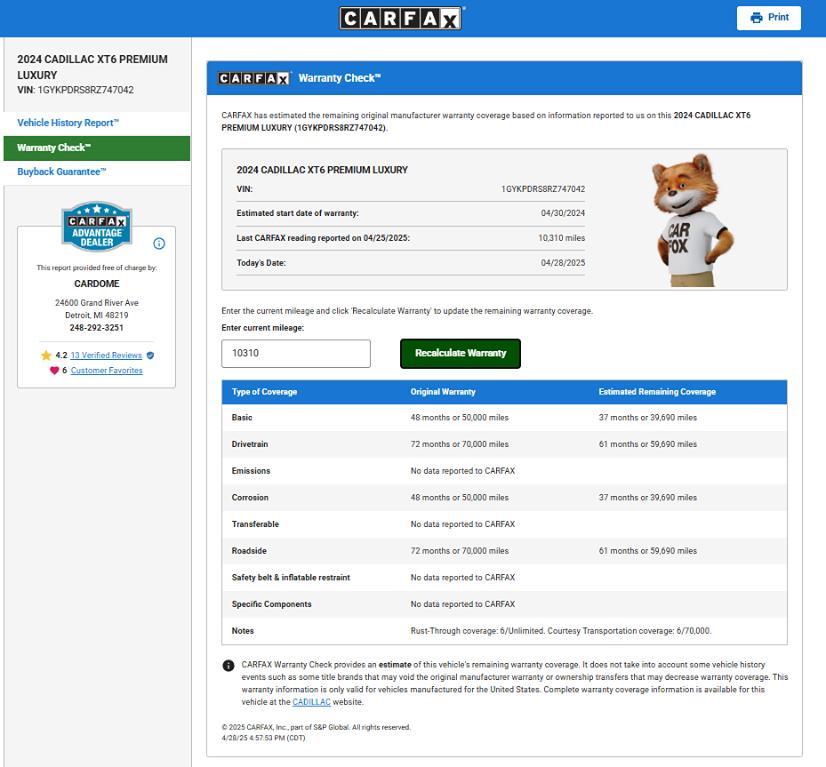826x767 pixels.
Task: Focus the current mileage input field
Action: click(296, 353)
